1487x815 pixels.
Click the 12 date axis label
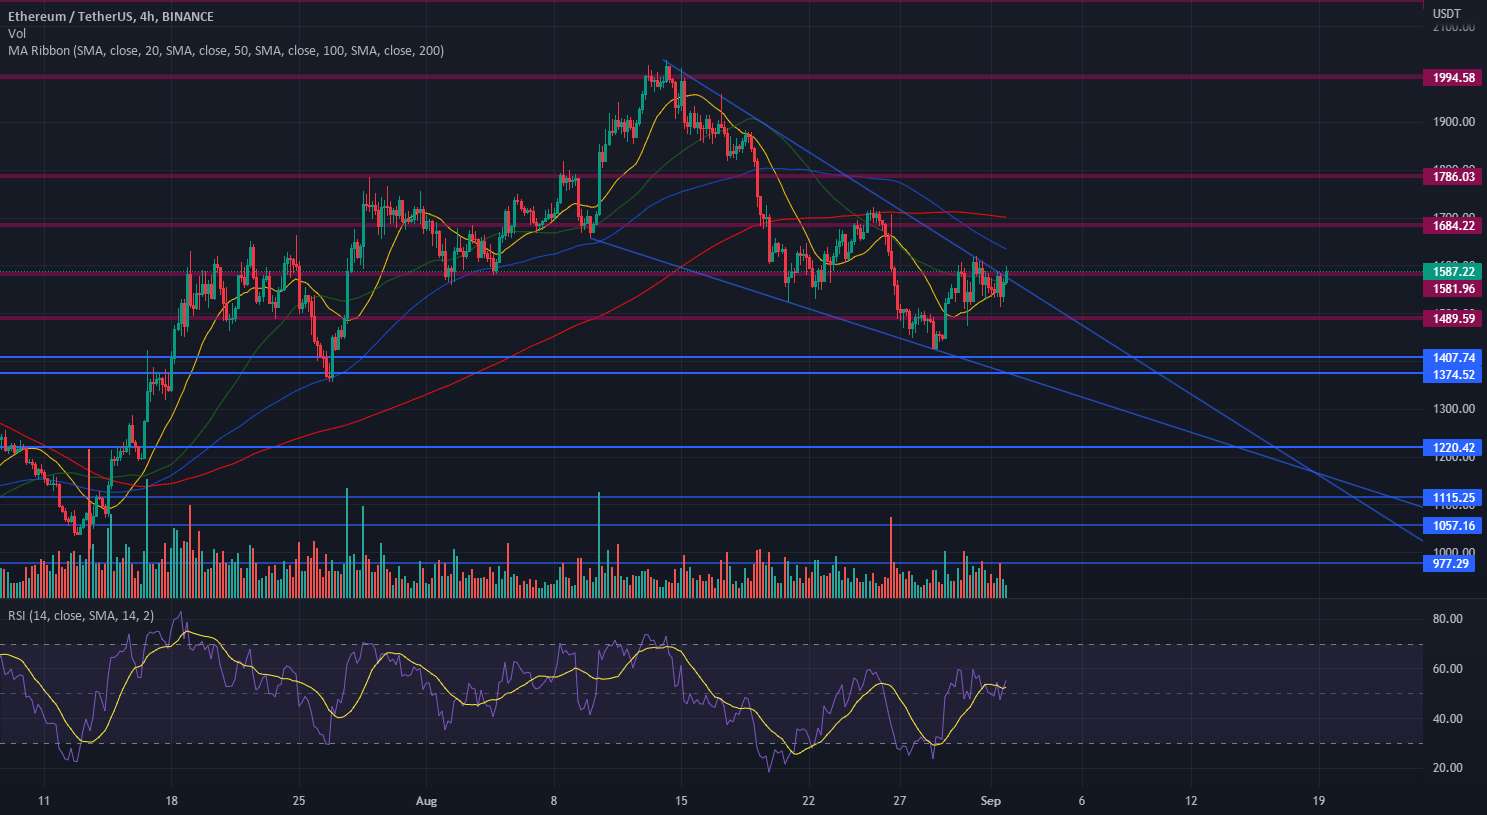point(1191,801)
